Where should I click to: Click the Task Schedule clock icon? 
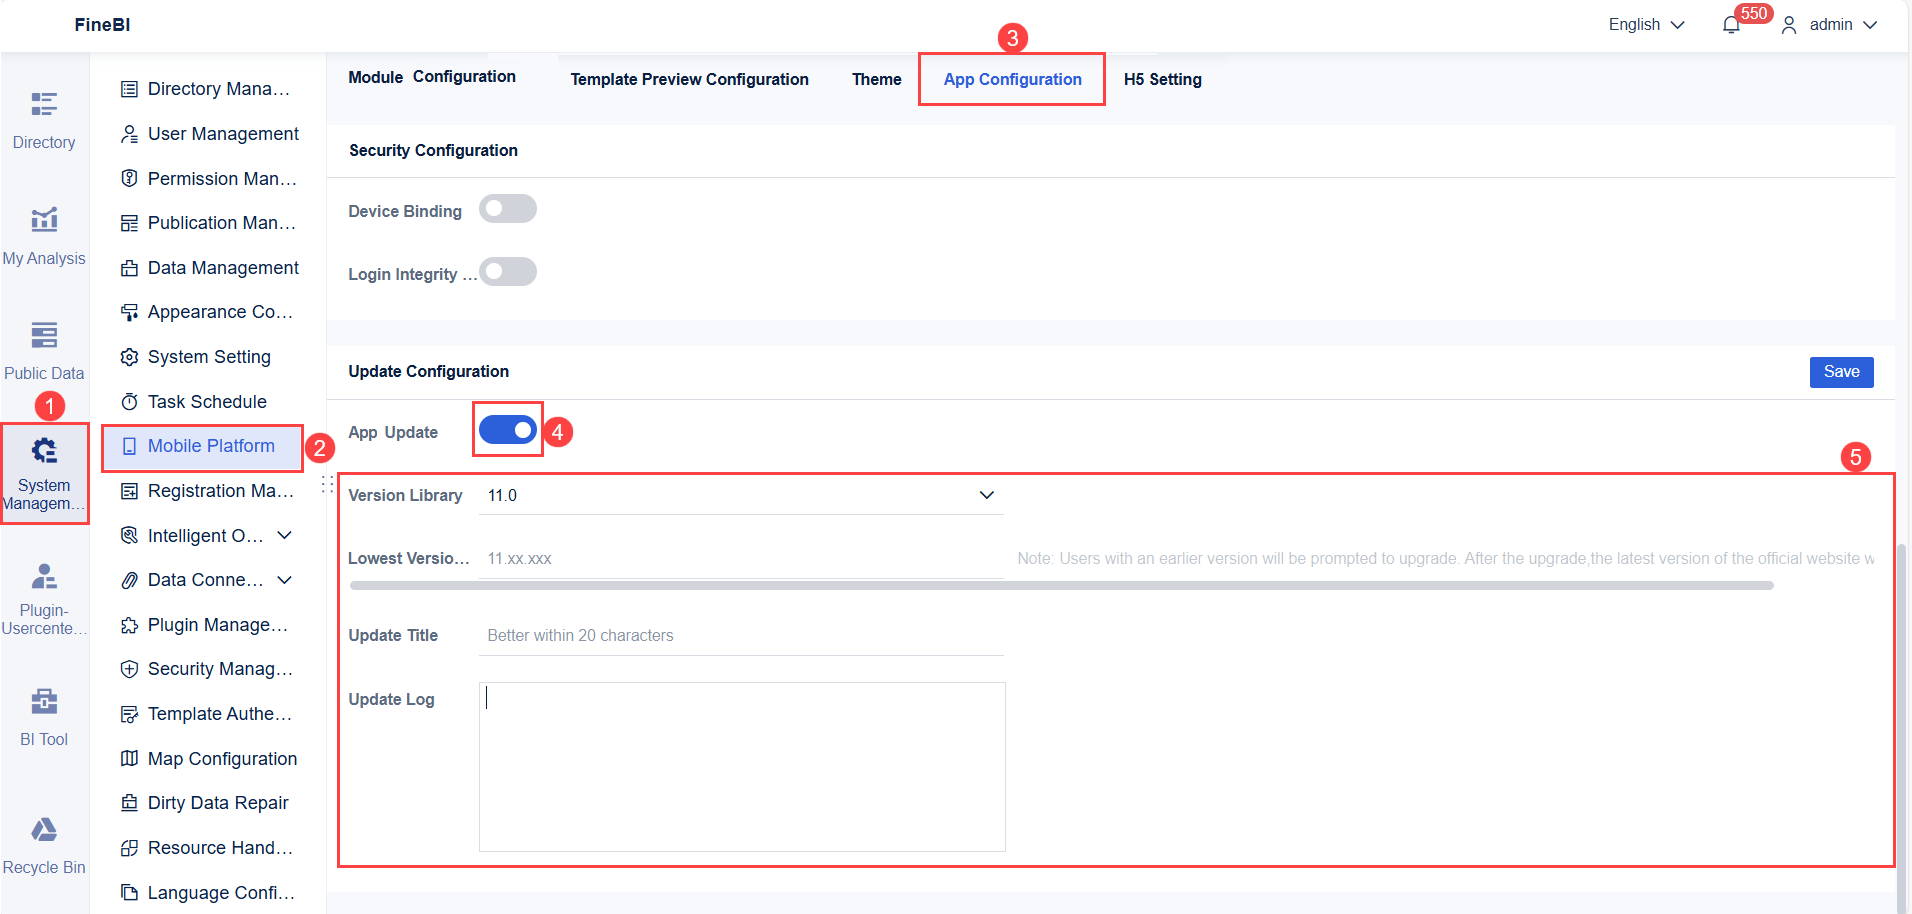coord(129,402)
